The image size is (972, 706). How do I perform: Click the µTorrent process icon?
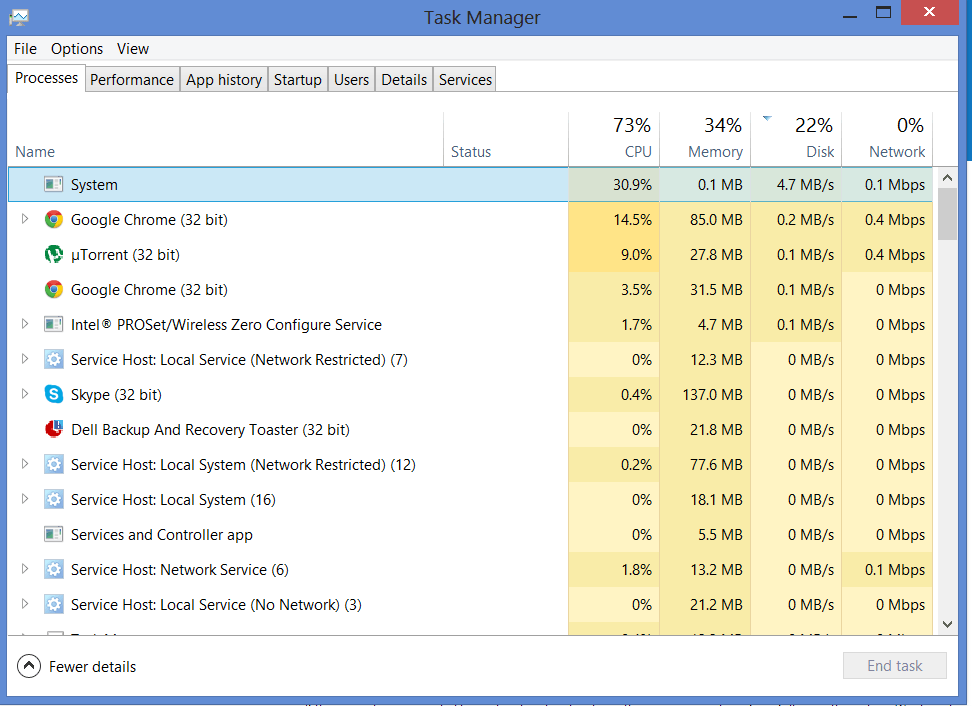[x=54, y=254]
